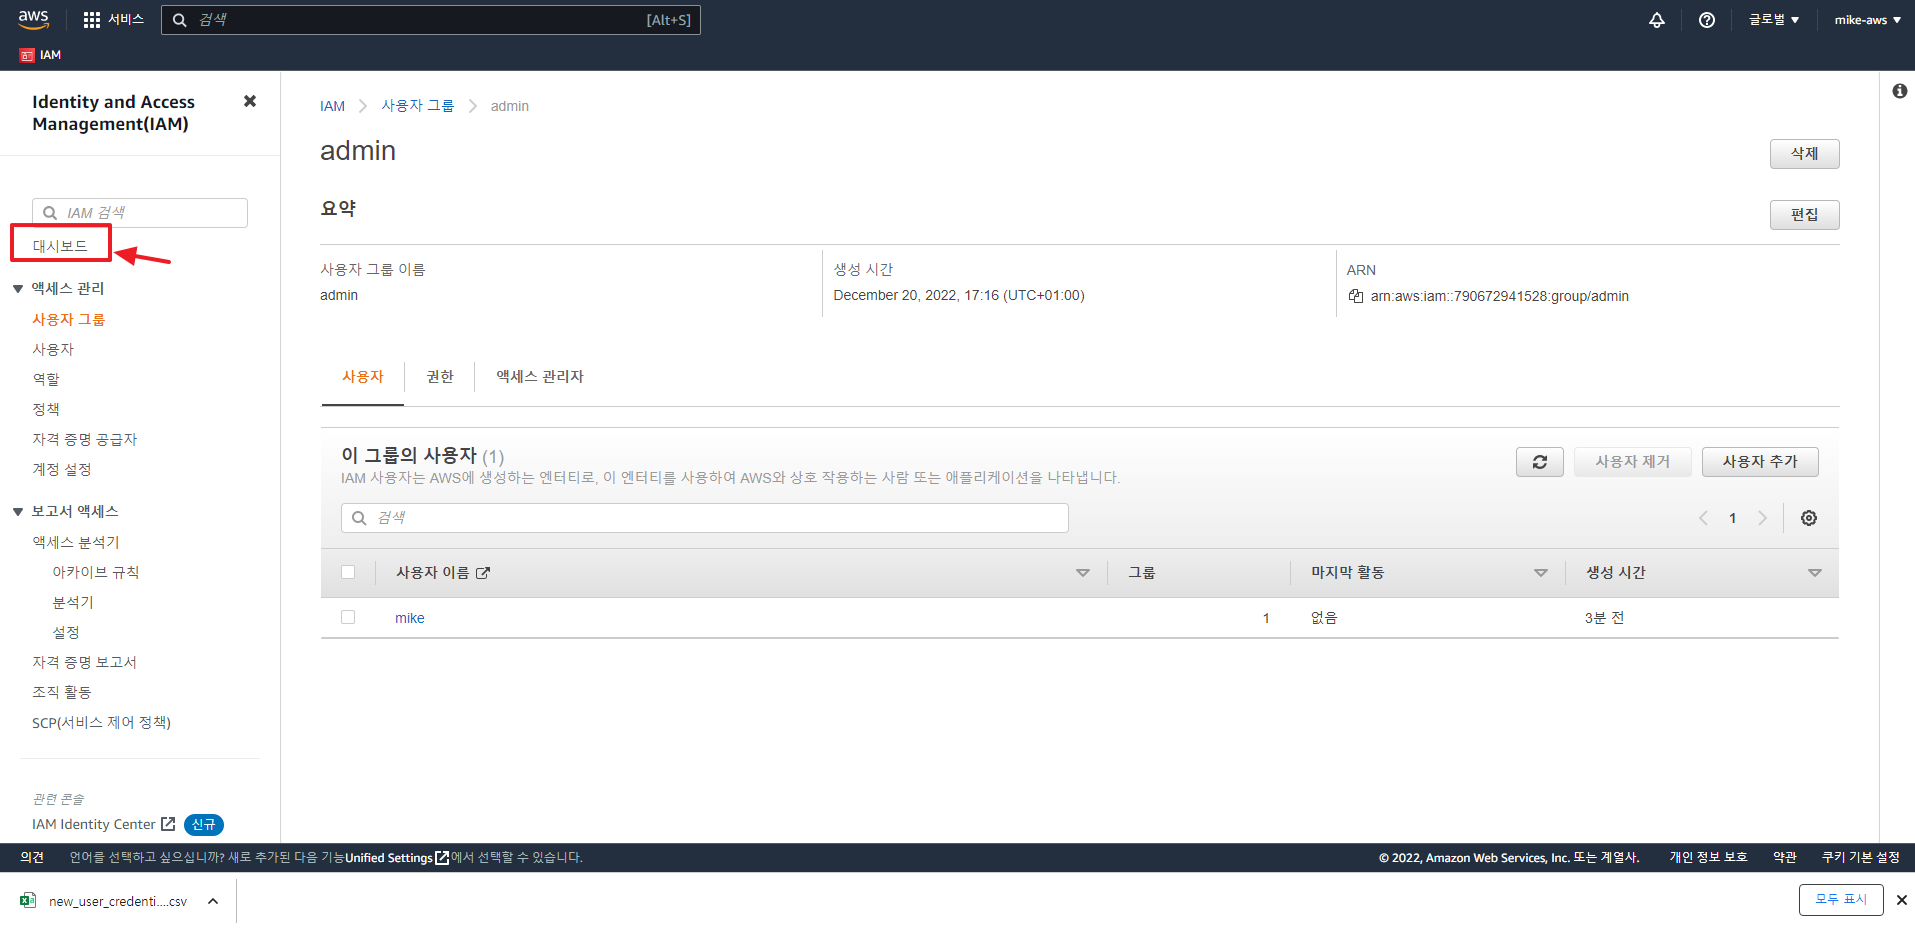Collapse the 액세스 관리 section
Screen dimensions: 1915x928
point(18,289)
